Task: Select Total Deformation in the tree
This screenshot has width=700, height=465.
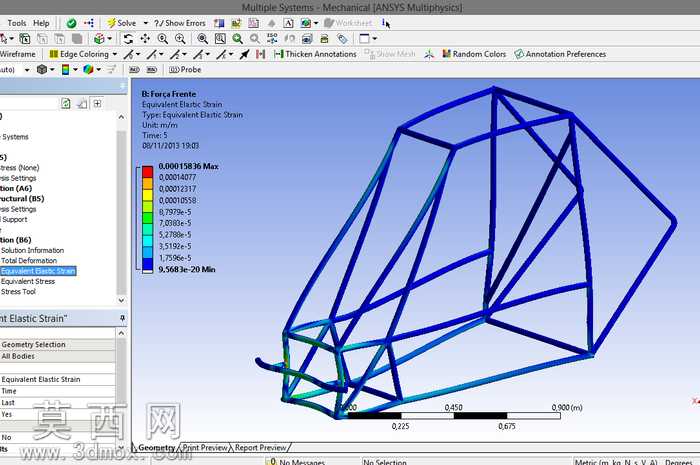Action: pos(29,261)
